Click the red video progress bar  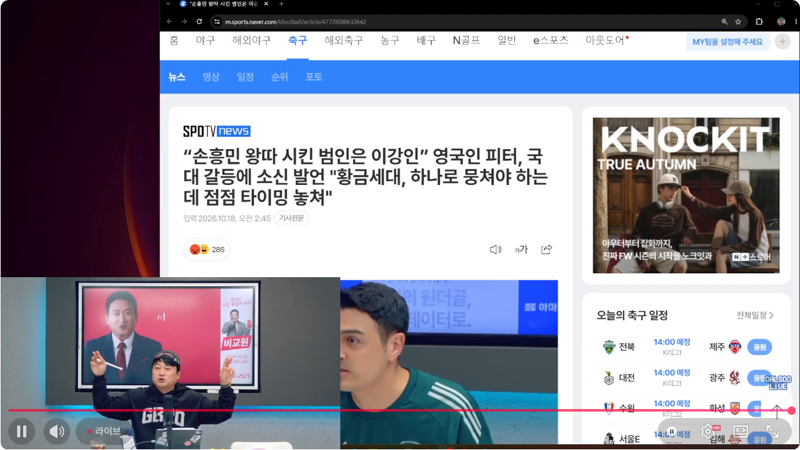coord(398,410)
